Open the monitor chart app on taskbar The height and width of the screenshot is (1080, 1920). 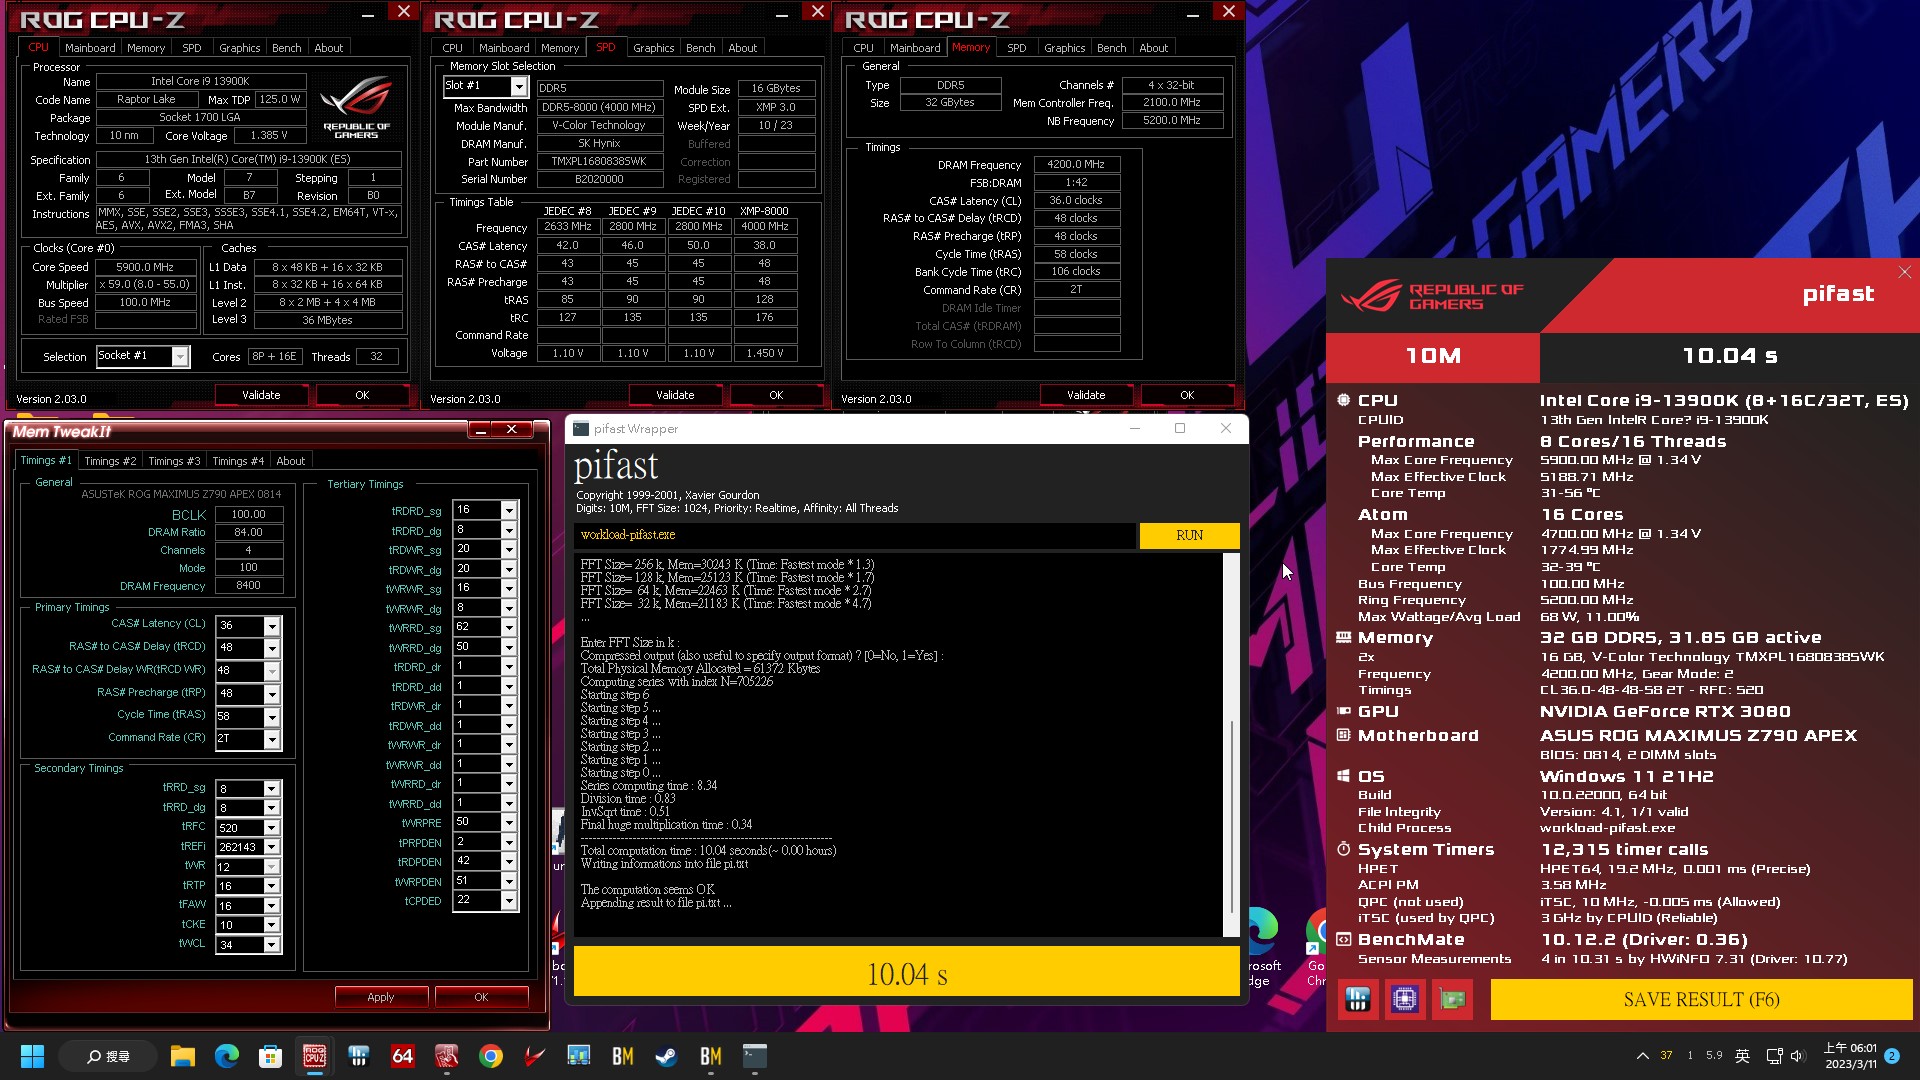[579, 1056]
